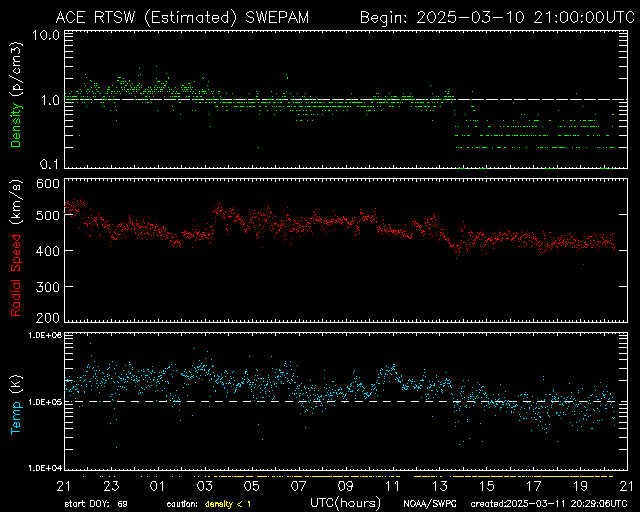
Task: Click the '400' speed axis value
Action: coord(48,251)
